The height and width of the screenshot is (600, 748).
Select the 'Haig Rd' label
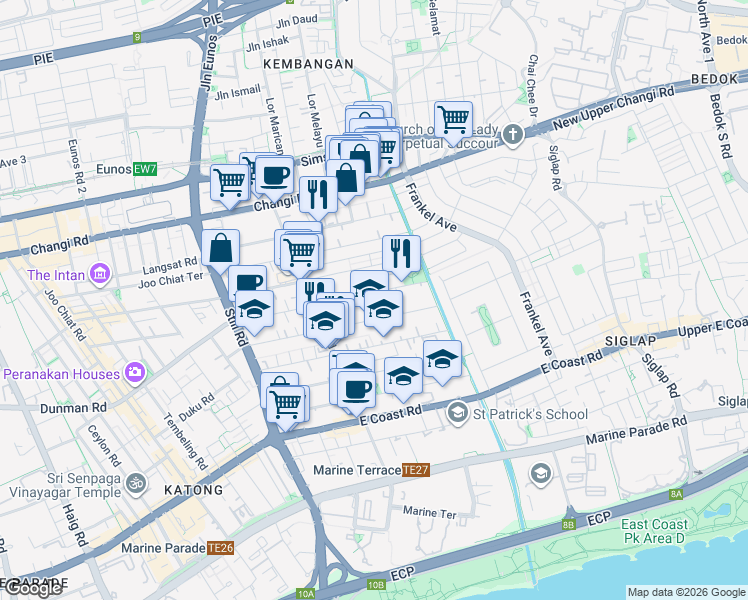point(74,525)
